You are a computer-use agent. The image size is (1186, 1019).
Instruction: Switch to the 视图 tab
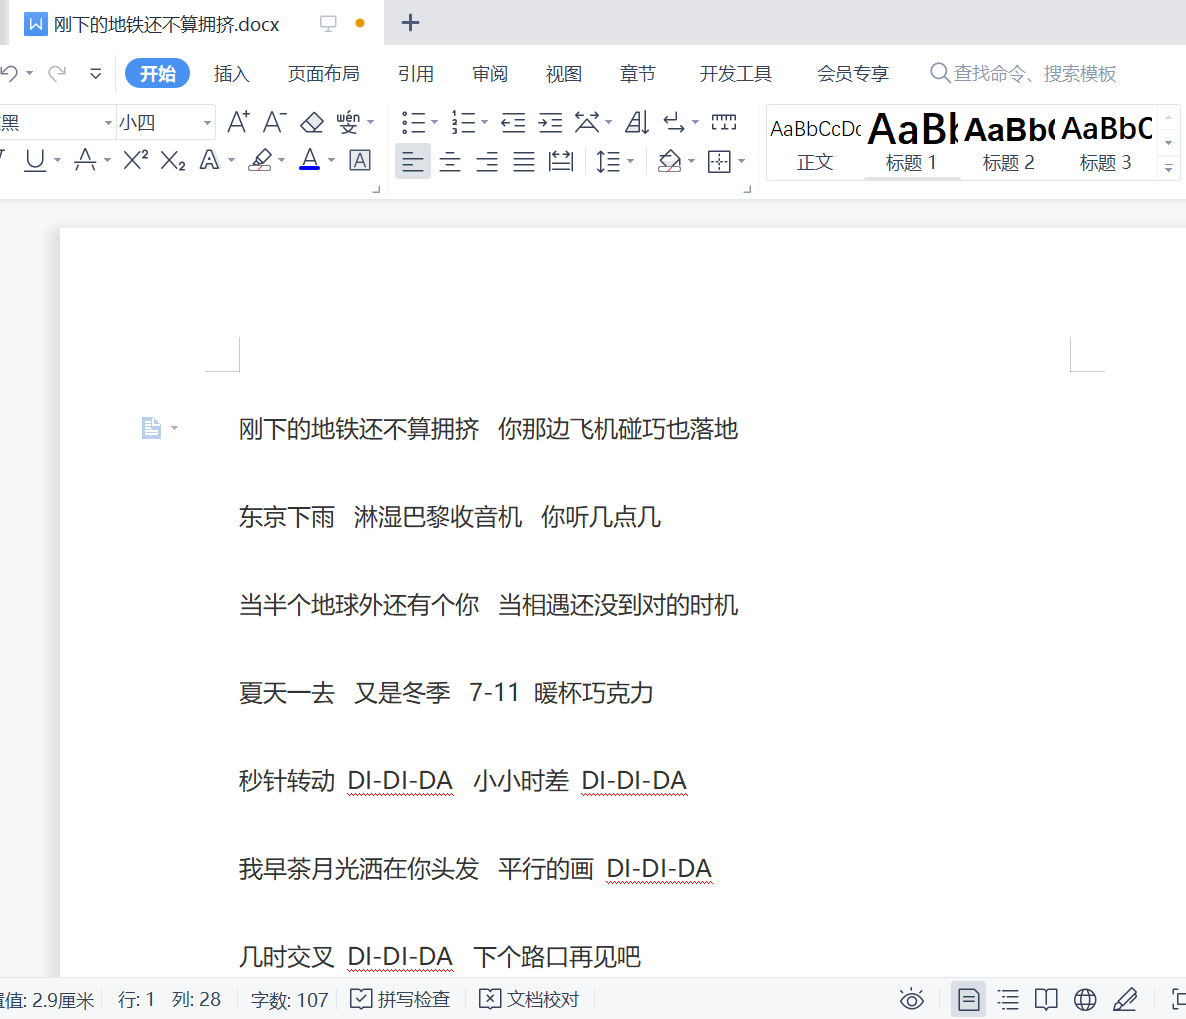[x=564, y=73]
